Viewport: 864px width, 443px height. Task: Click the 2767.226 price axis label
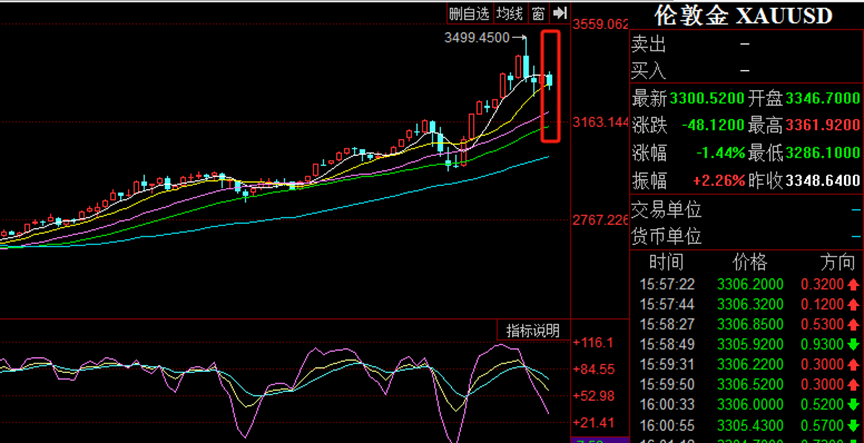[x=601, y=220]
